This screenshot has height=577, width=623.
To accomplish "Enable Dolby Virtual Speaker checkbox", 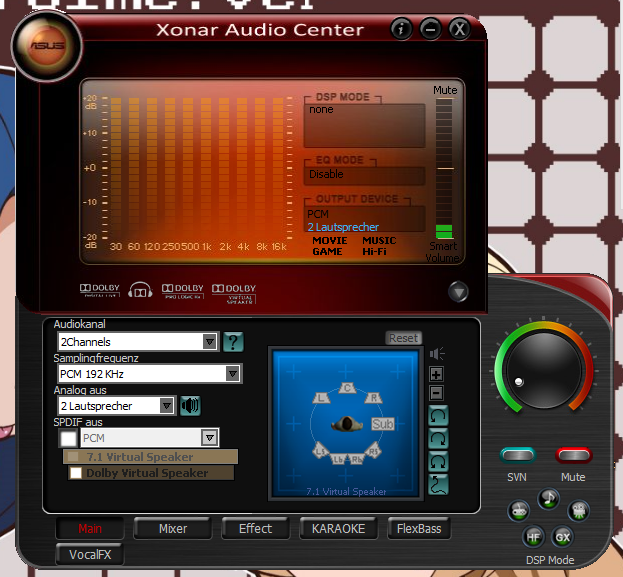I will tap(76, 473).
